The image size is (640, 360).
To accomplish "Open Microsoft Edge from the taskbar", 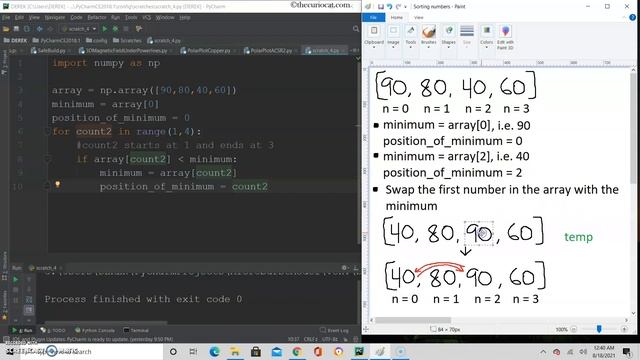I will click(214, 351).
